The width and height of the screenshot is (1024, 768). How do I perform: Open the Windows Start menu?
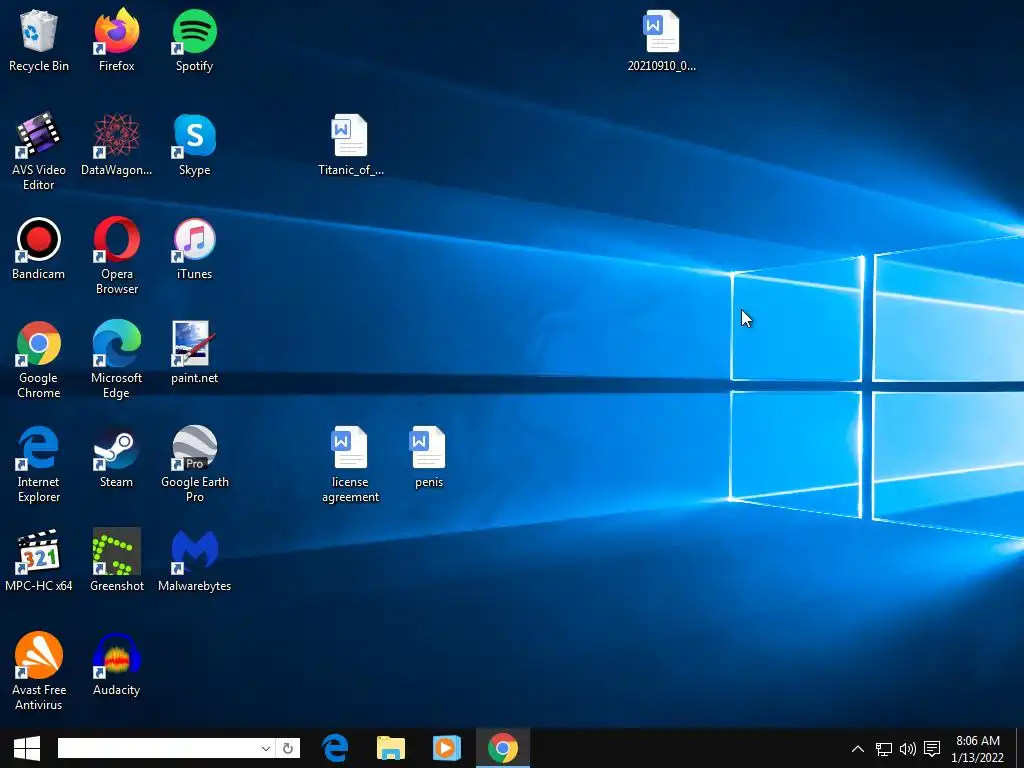coord(27,748)
